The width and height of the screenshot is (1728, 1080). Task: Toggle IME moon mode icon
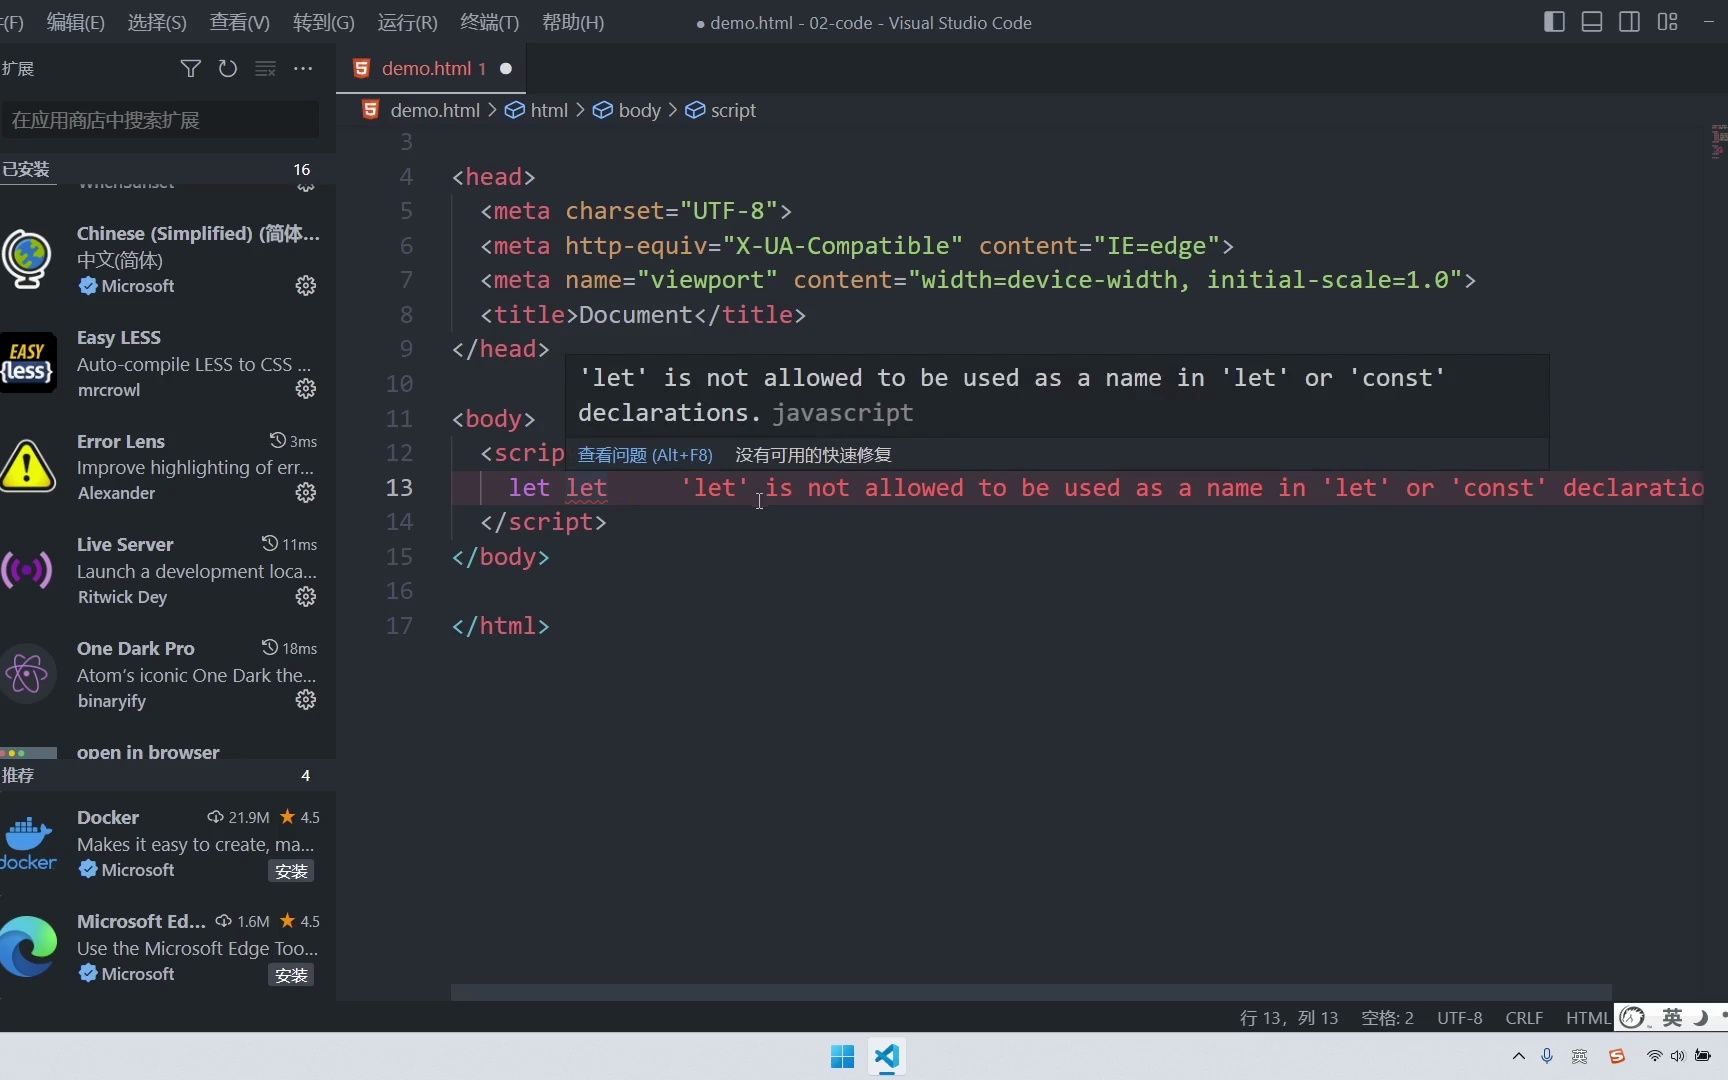1700,1018
